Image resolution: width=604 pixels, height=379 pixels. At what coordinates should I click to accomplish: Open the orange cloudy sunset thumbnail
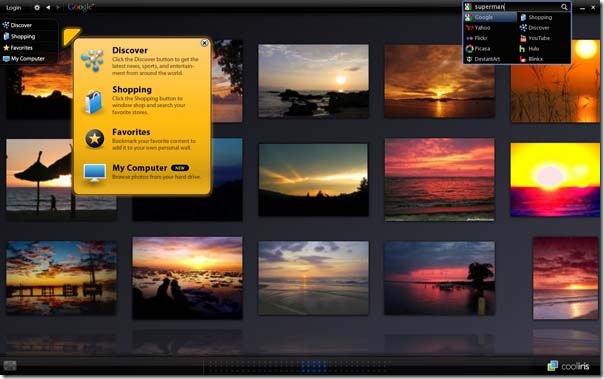pos(440,81)
